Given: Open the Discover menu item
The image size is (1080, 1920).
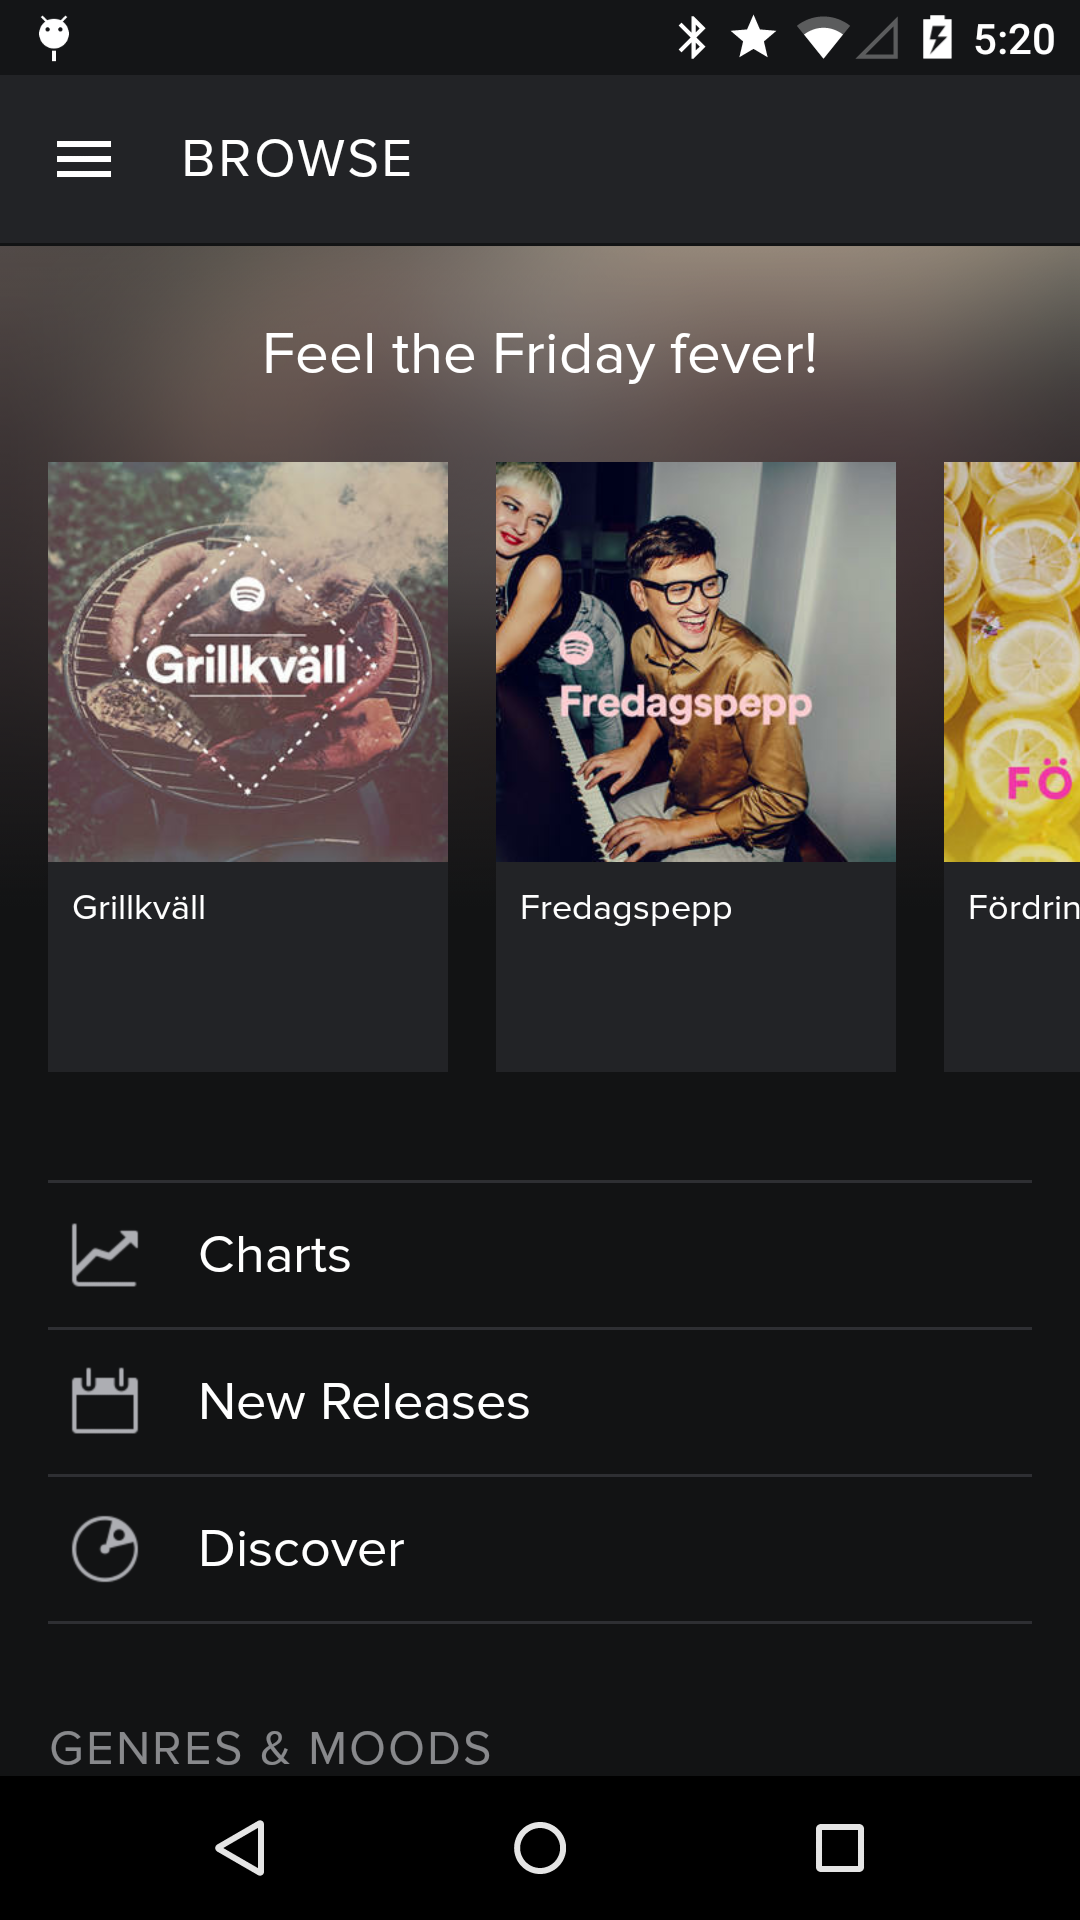Looking at the screenshot, I should click(x=302, y=1549).
